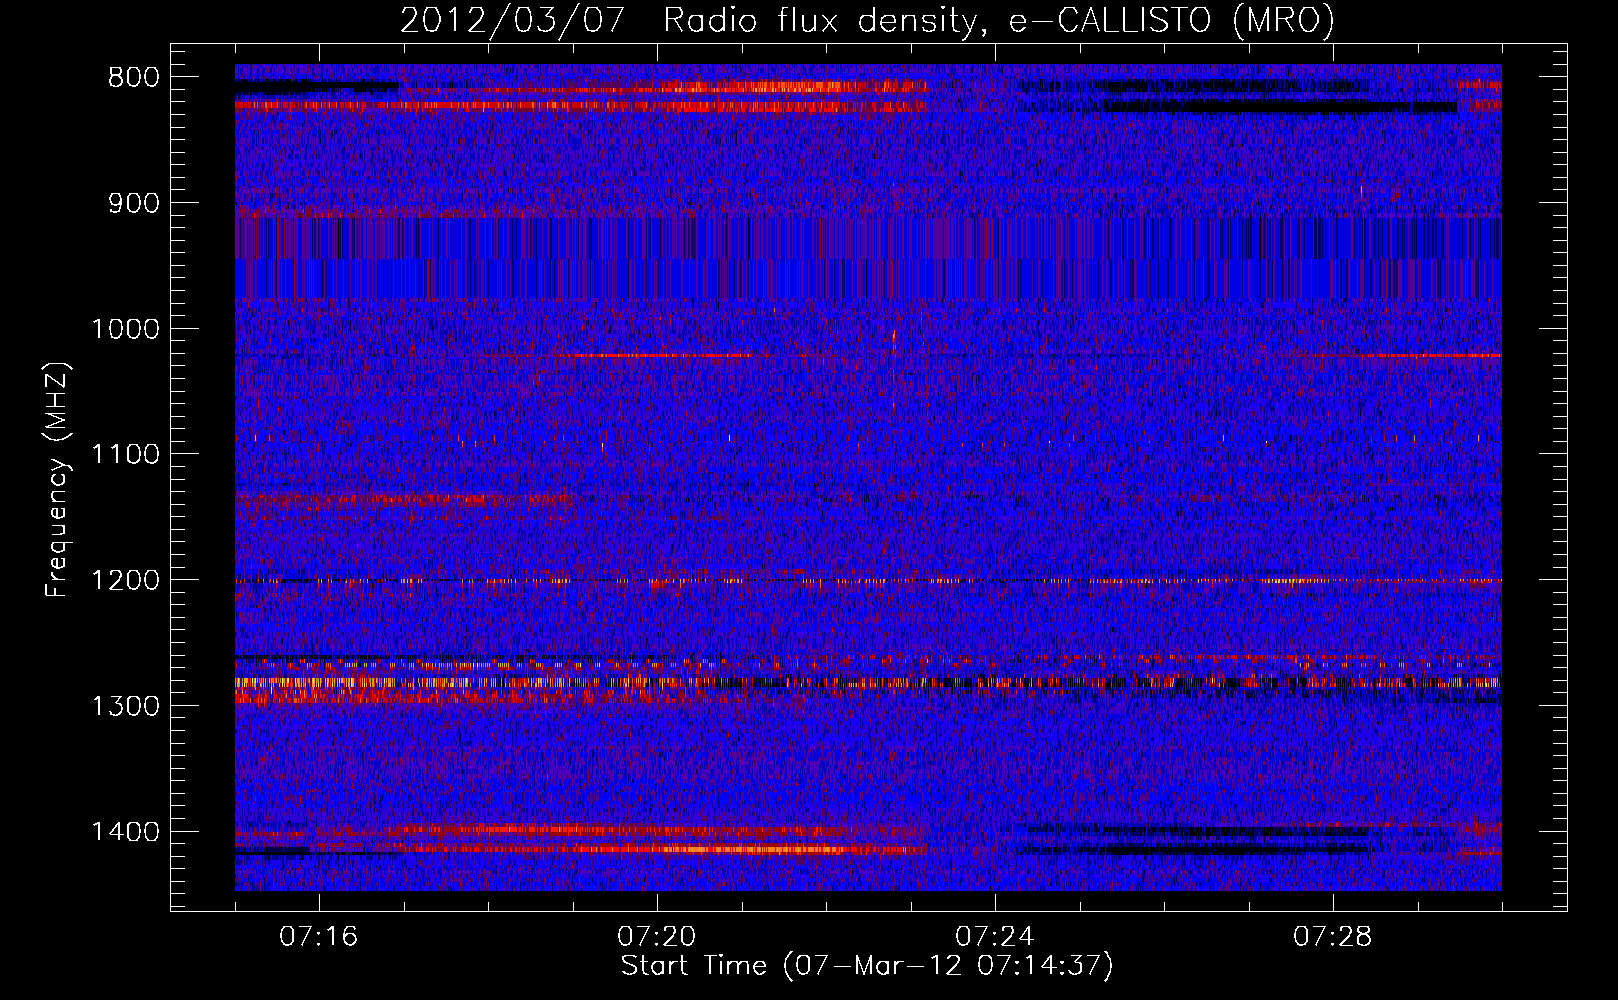Click the 07:20 time tick label
The image size is (1618, 1000).
point(656,937)
